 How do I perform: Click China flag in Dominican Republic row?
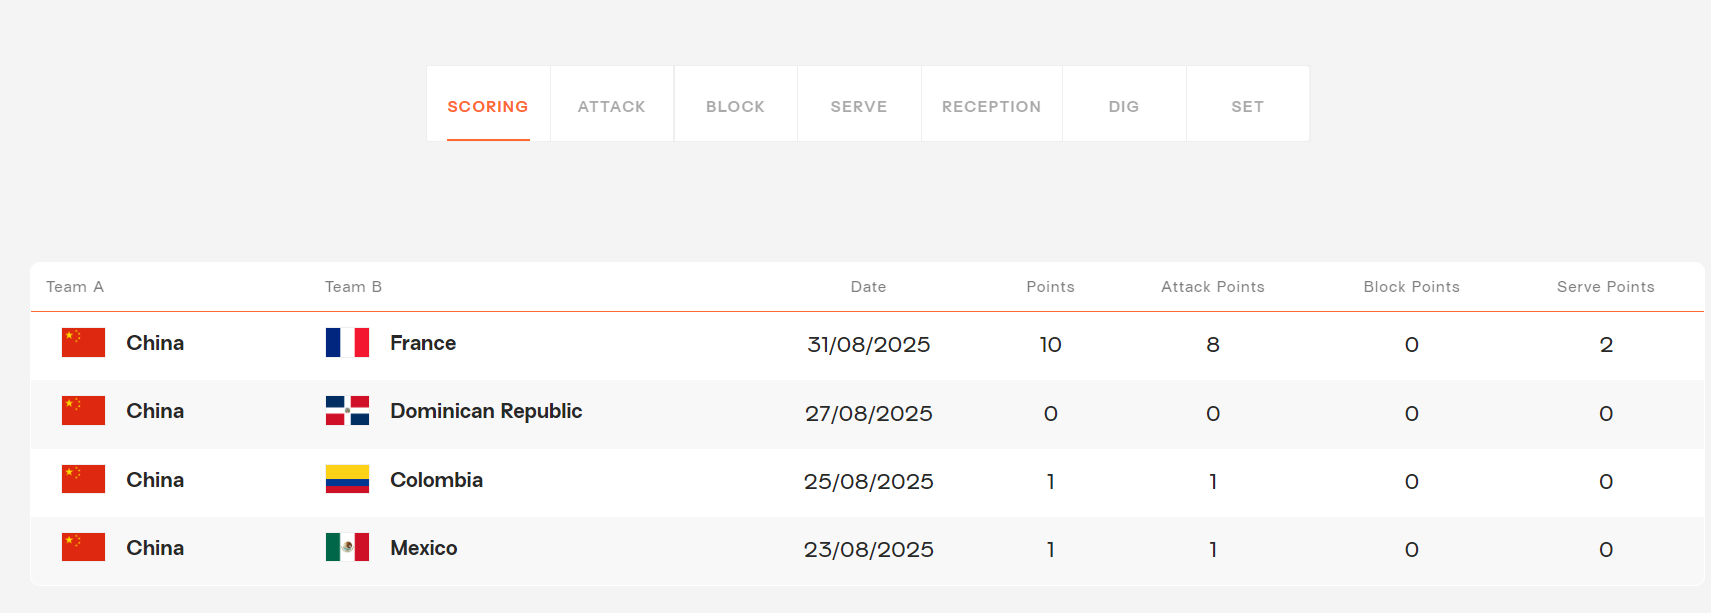[83, 411]
